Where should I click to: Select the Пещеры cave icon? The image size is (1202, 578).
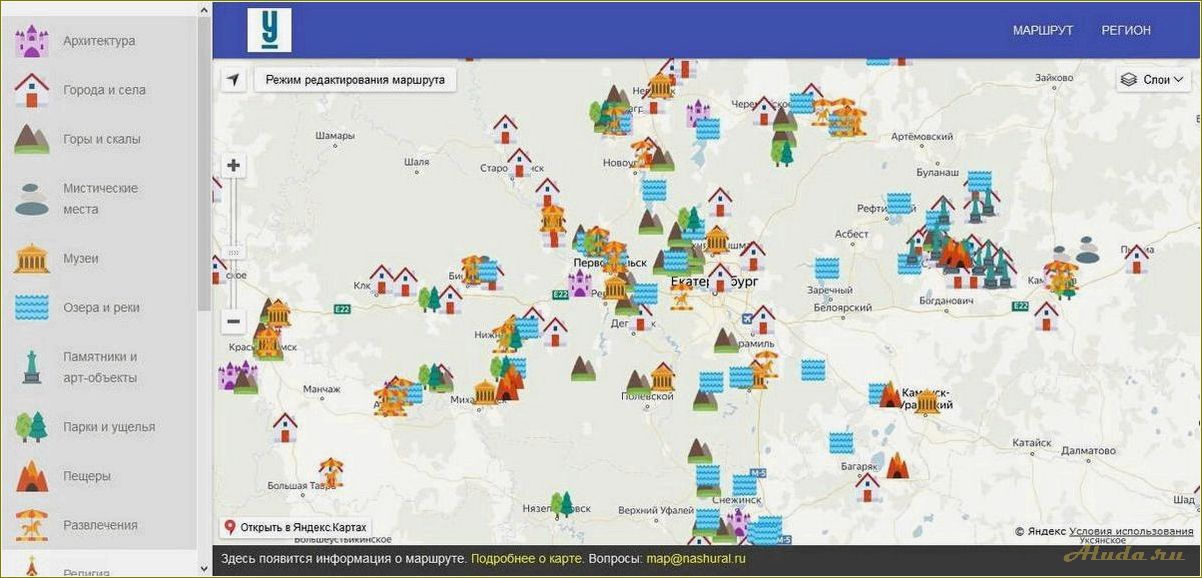32,476
